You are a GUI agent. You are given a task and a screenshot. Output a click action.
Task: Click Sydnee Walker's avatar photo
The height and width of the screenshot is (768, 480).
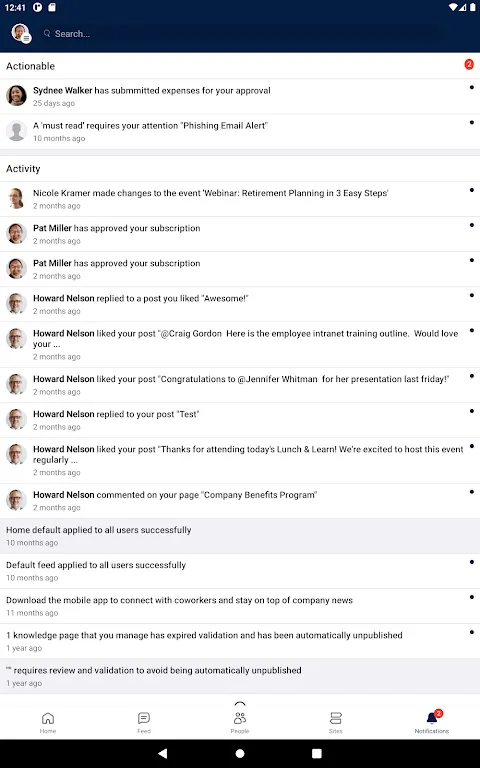(16, 96)
